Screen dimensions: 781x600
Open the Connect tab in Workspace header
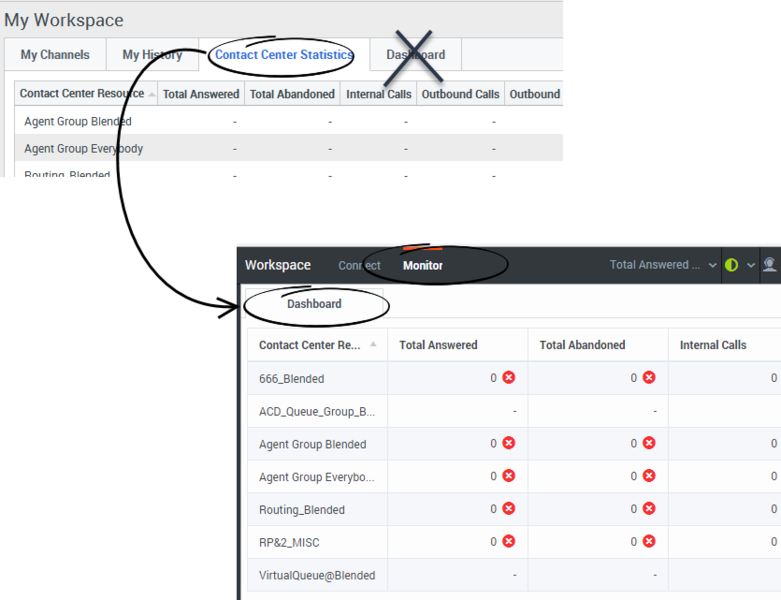pos(359,265)
